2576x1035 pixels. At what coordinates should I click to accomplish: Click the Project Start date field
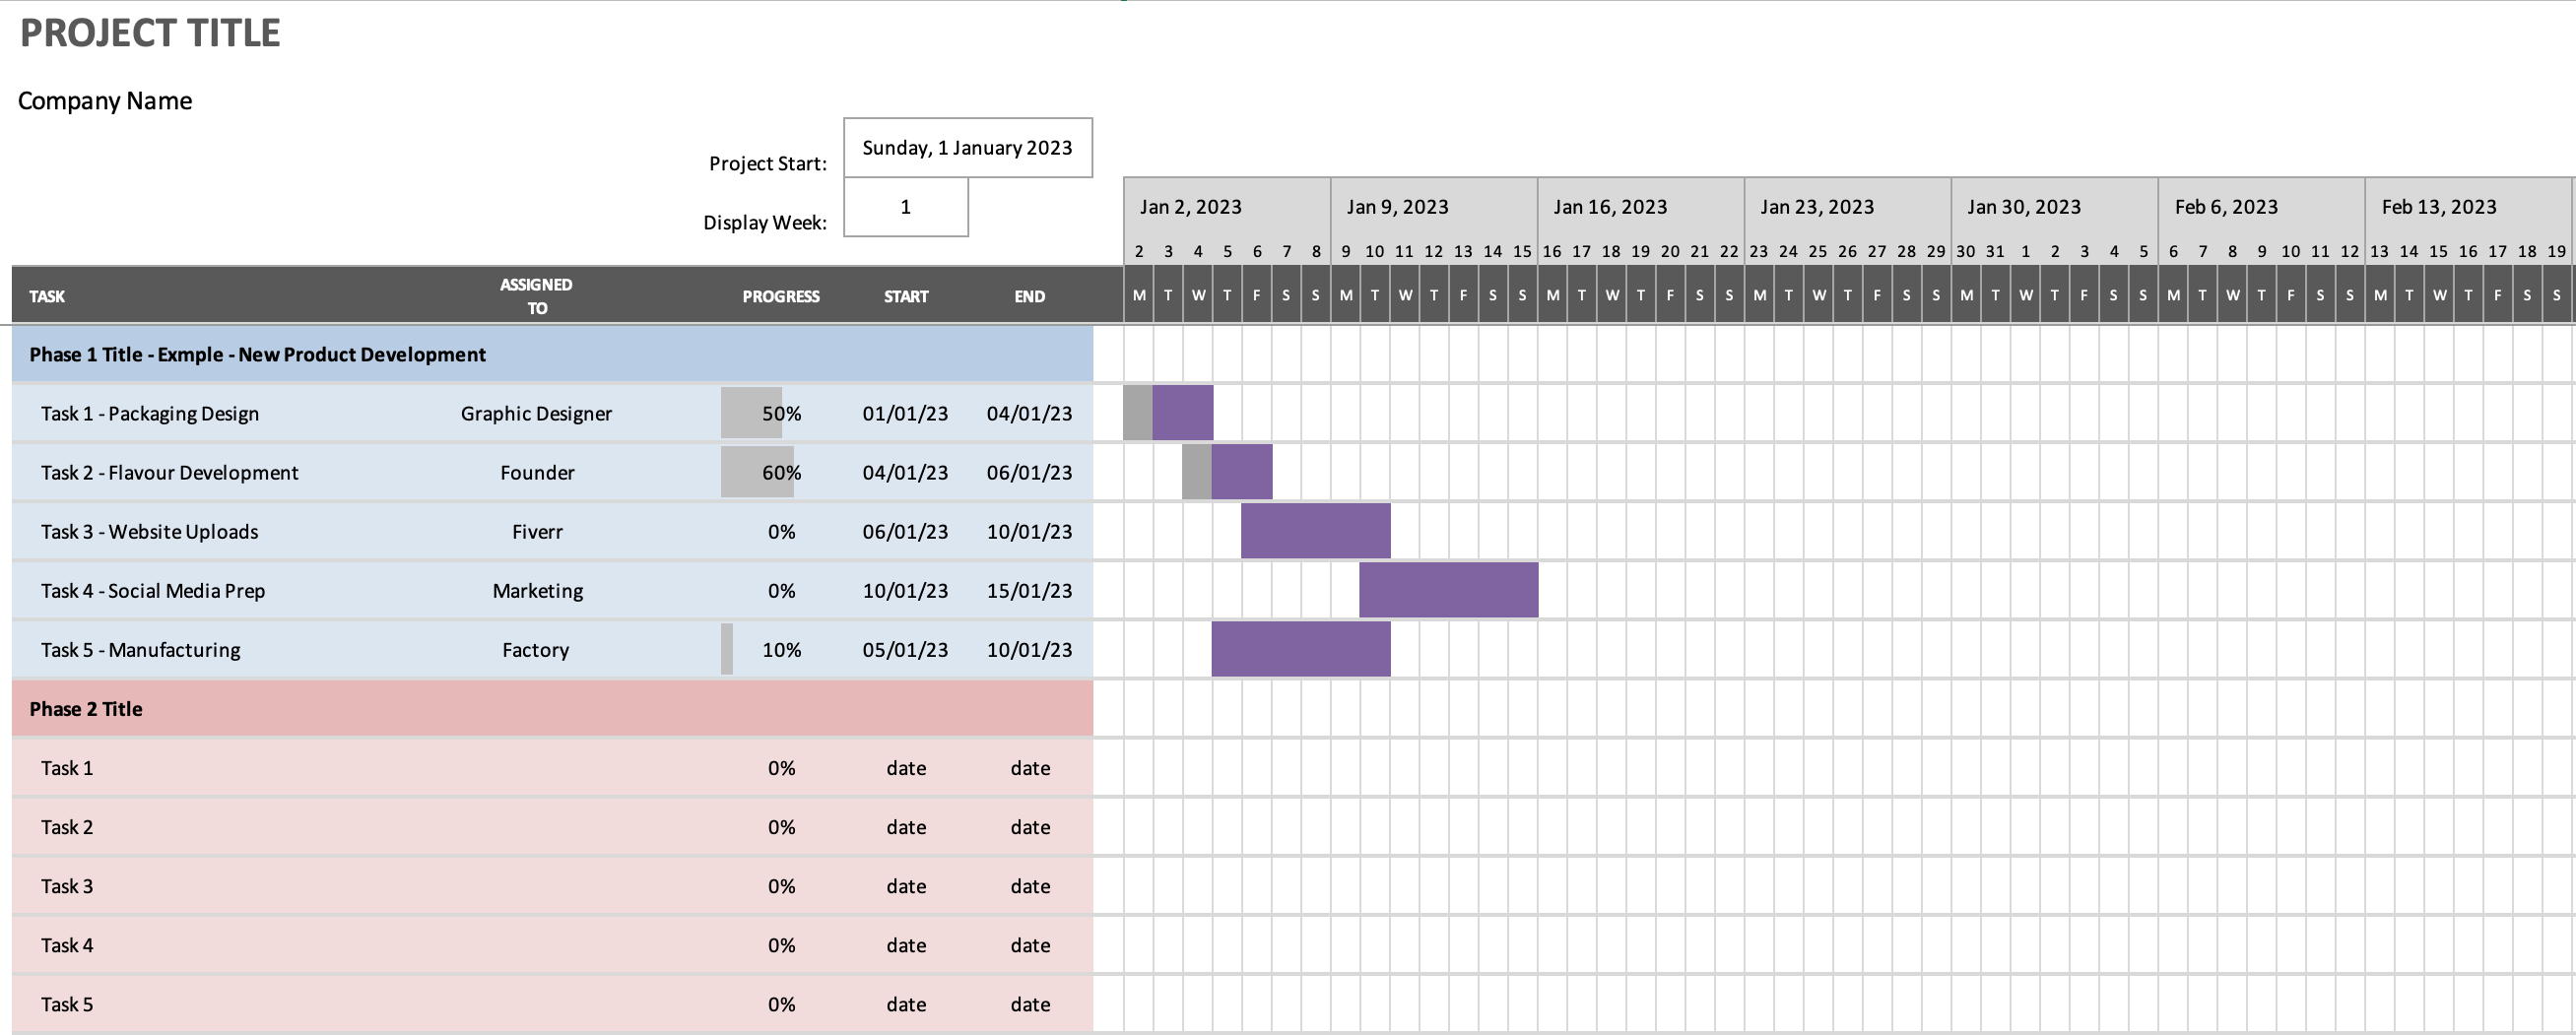[x=967, y=147]
